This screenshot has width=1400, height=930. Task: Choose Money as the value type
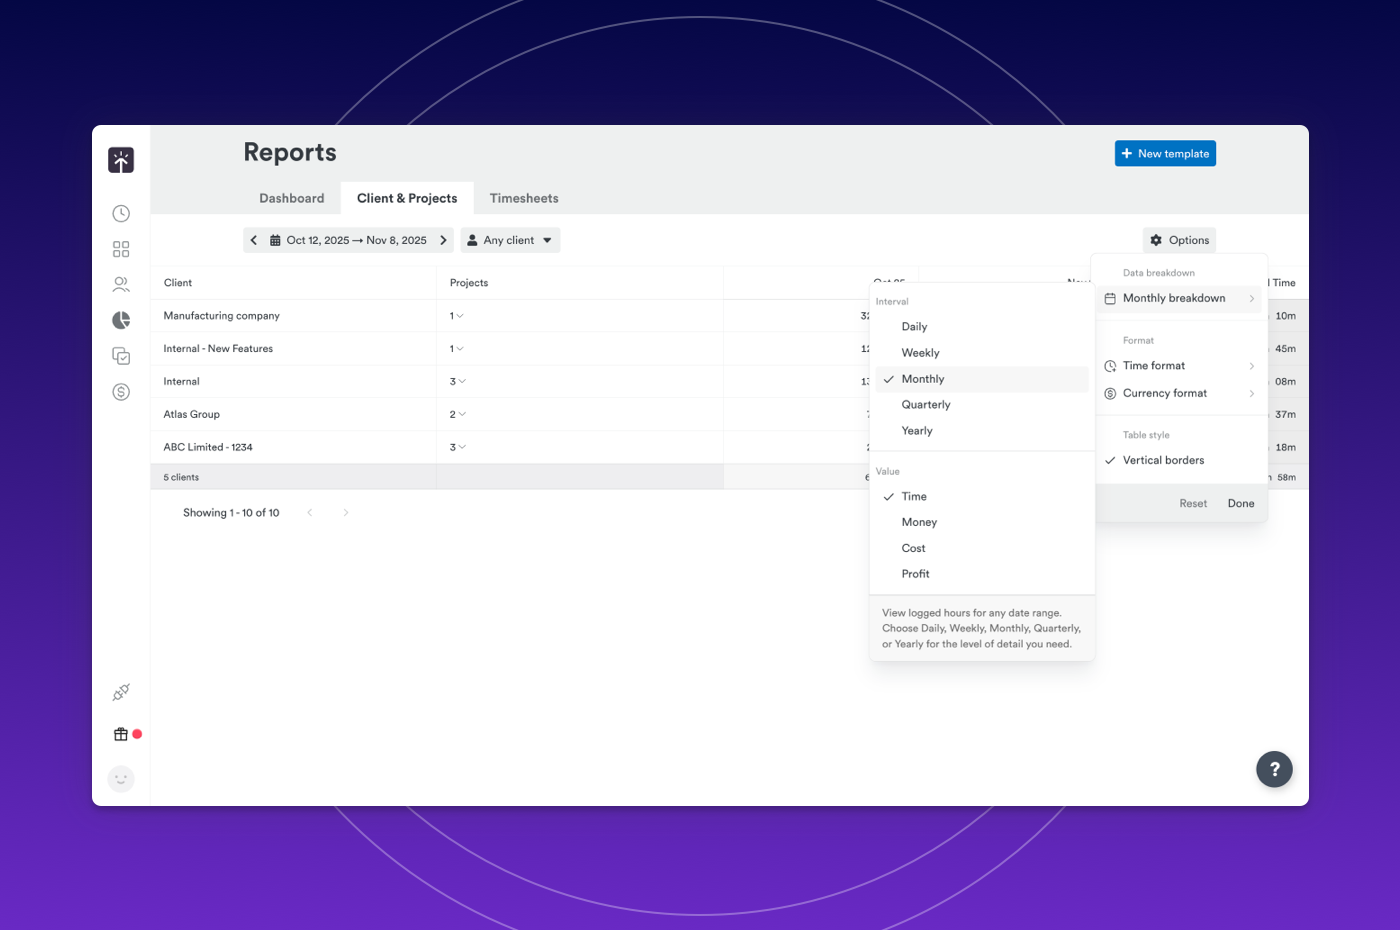(x=919, y=522)
